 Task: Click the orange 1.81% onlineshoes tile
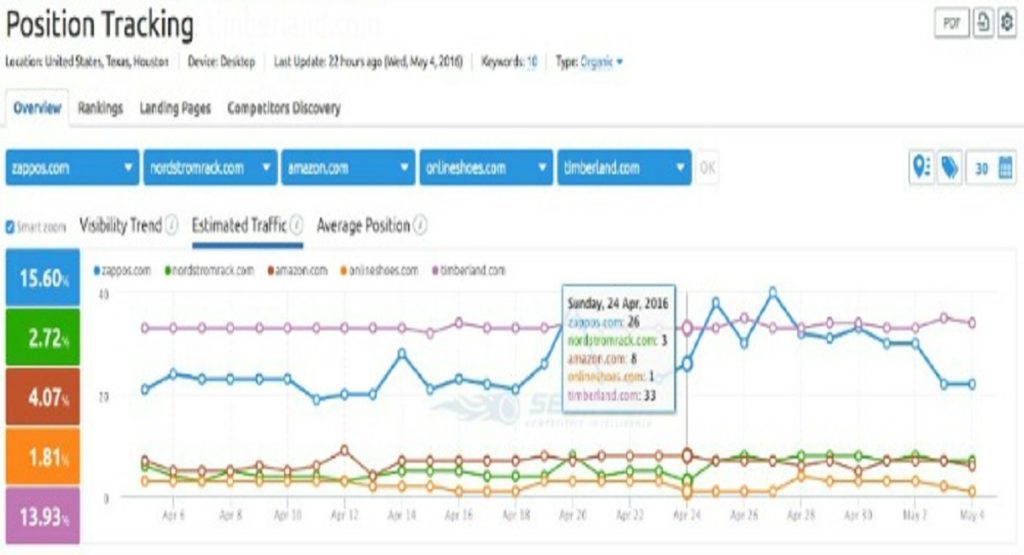[43, 456]
